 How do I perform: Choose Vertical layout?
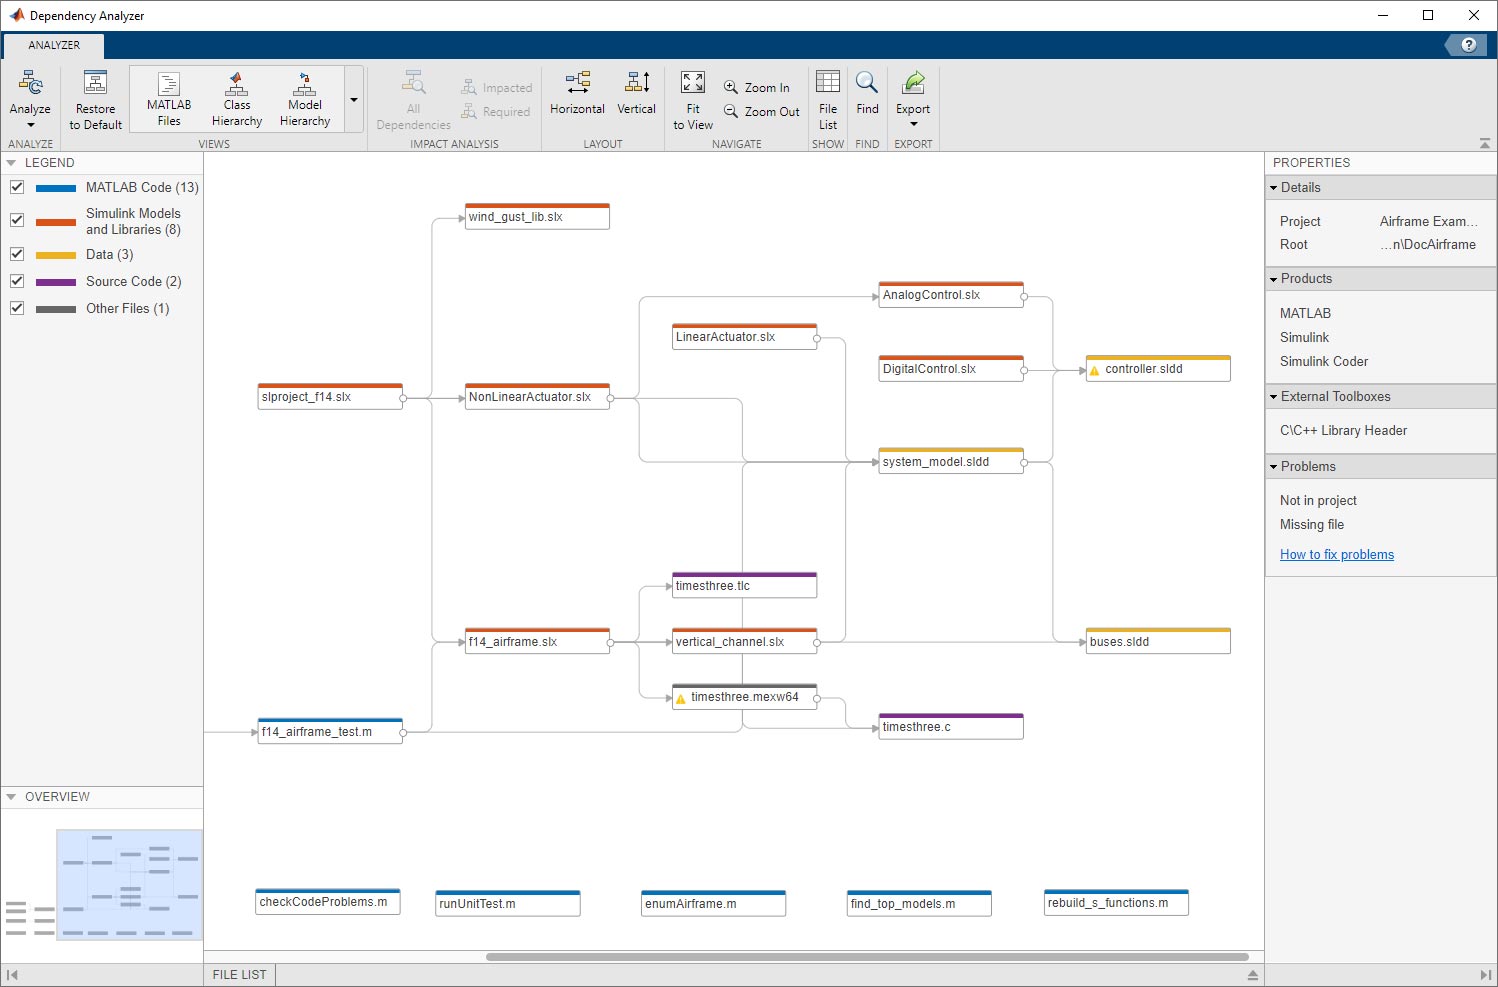[x=636, y=94]
